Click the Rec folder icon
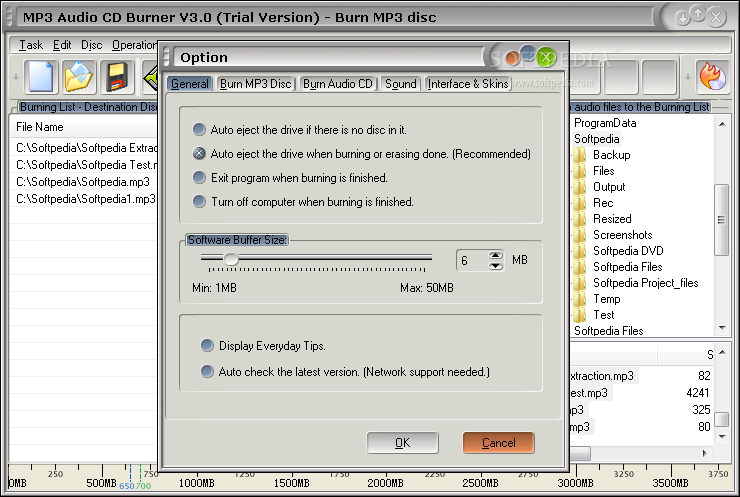The image size is (740, 497). pyautogui.click(x=580, y=203)
